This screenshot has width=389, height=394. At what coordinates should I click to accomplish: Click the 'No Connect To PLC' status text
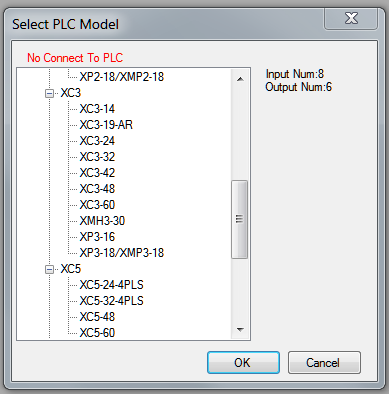click(x=75, y=58)
